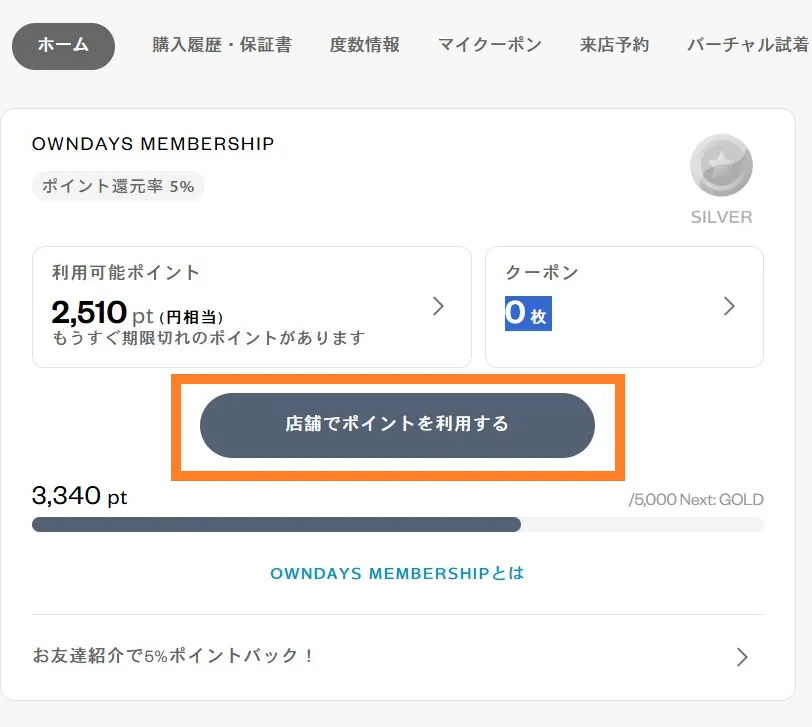
Task: Open available points chevron arrow
Action: click(x=438, y=306)
